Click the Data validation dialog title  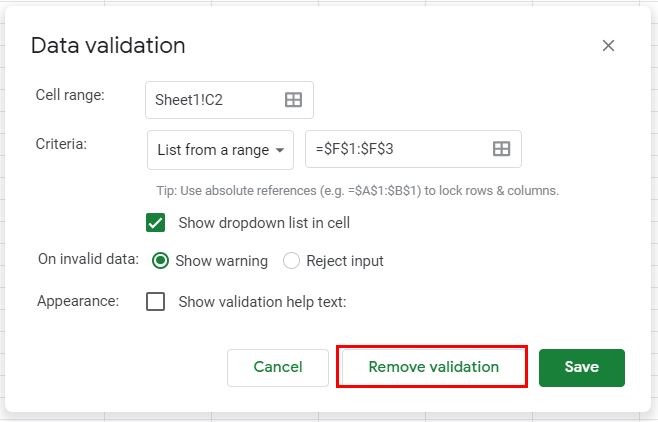pos(108,46)
